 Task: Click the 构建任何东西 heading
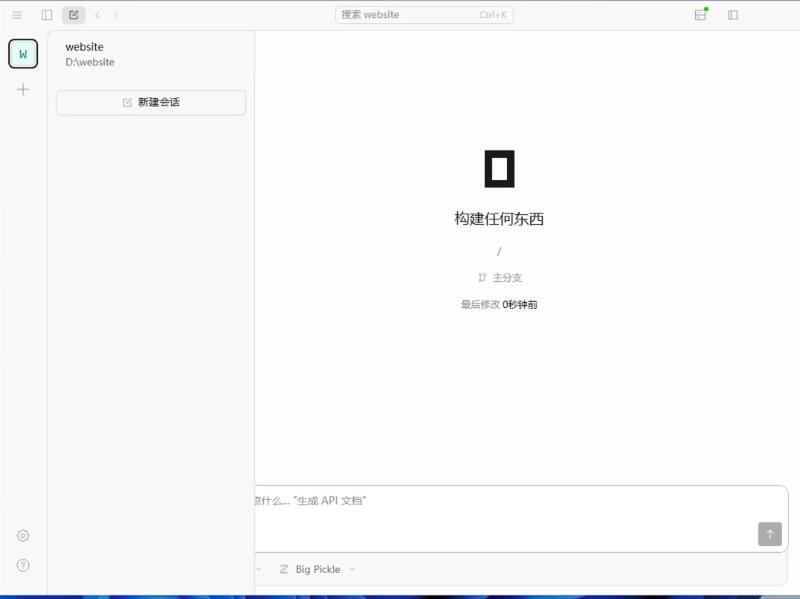[x=499, y=219]
